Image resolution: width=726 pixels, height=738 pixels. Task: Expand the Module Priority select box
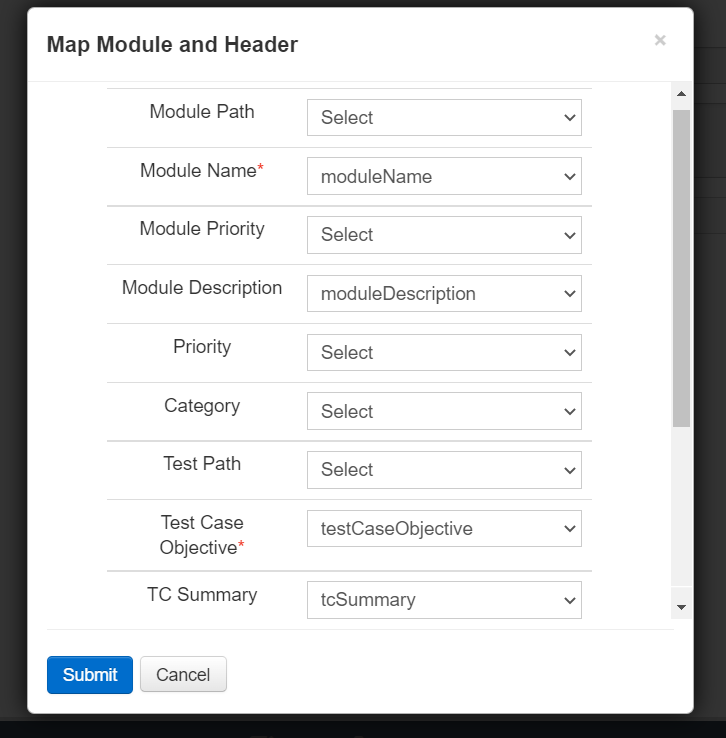coord(444,235)
